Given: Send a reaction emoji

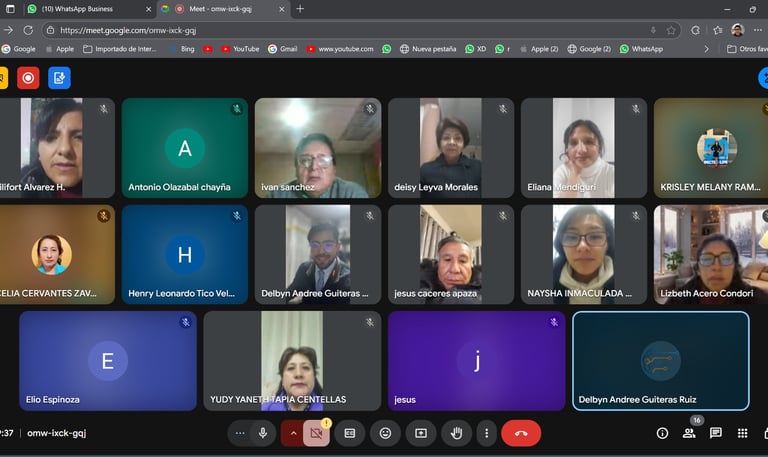Looking at the screenshot, I should 385,433.
